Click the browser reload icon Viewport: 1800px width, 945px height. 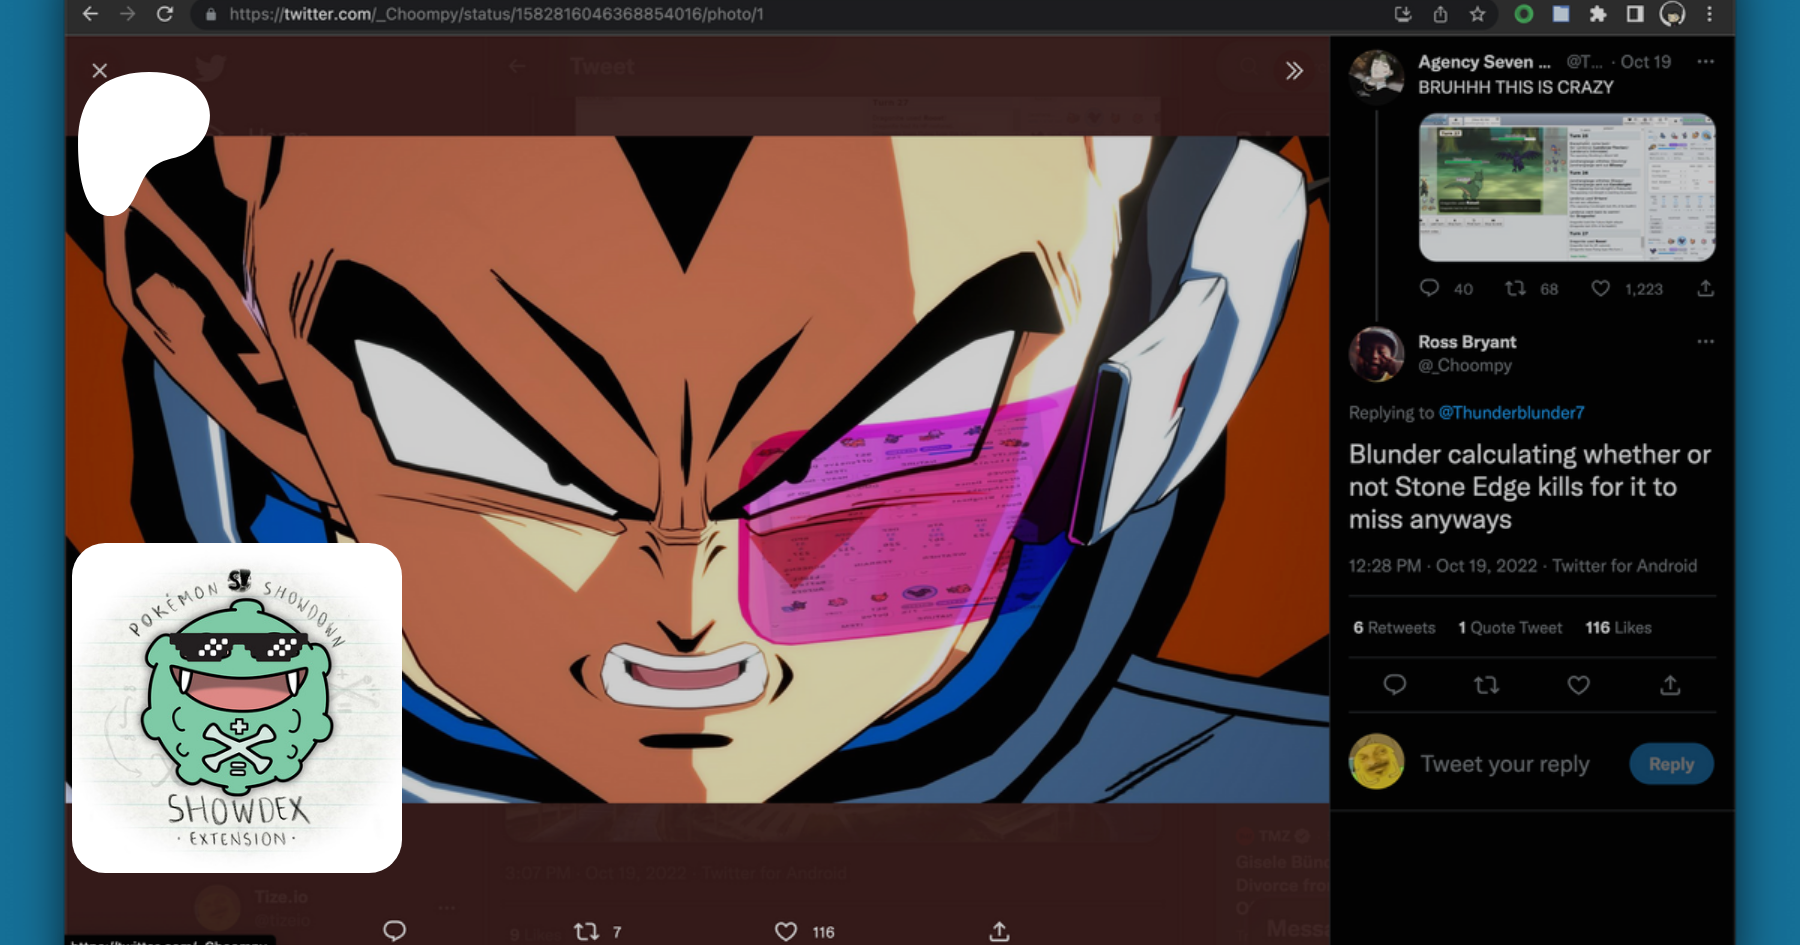pos(165,14)
